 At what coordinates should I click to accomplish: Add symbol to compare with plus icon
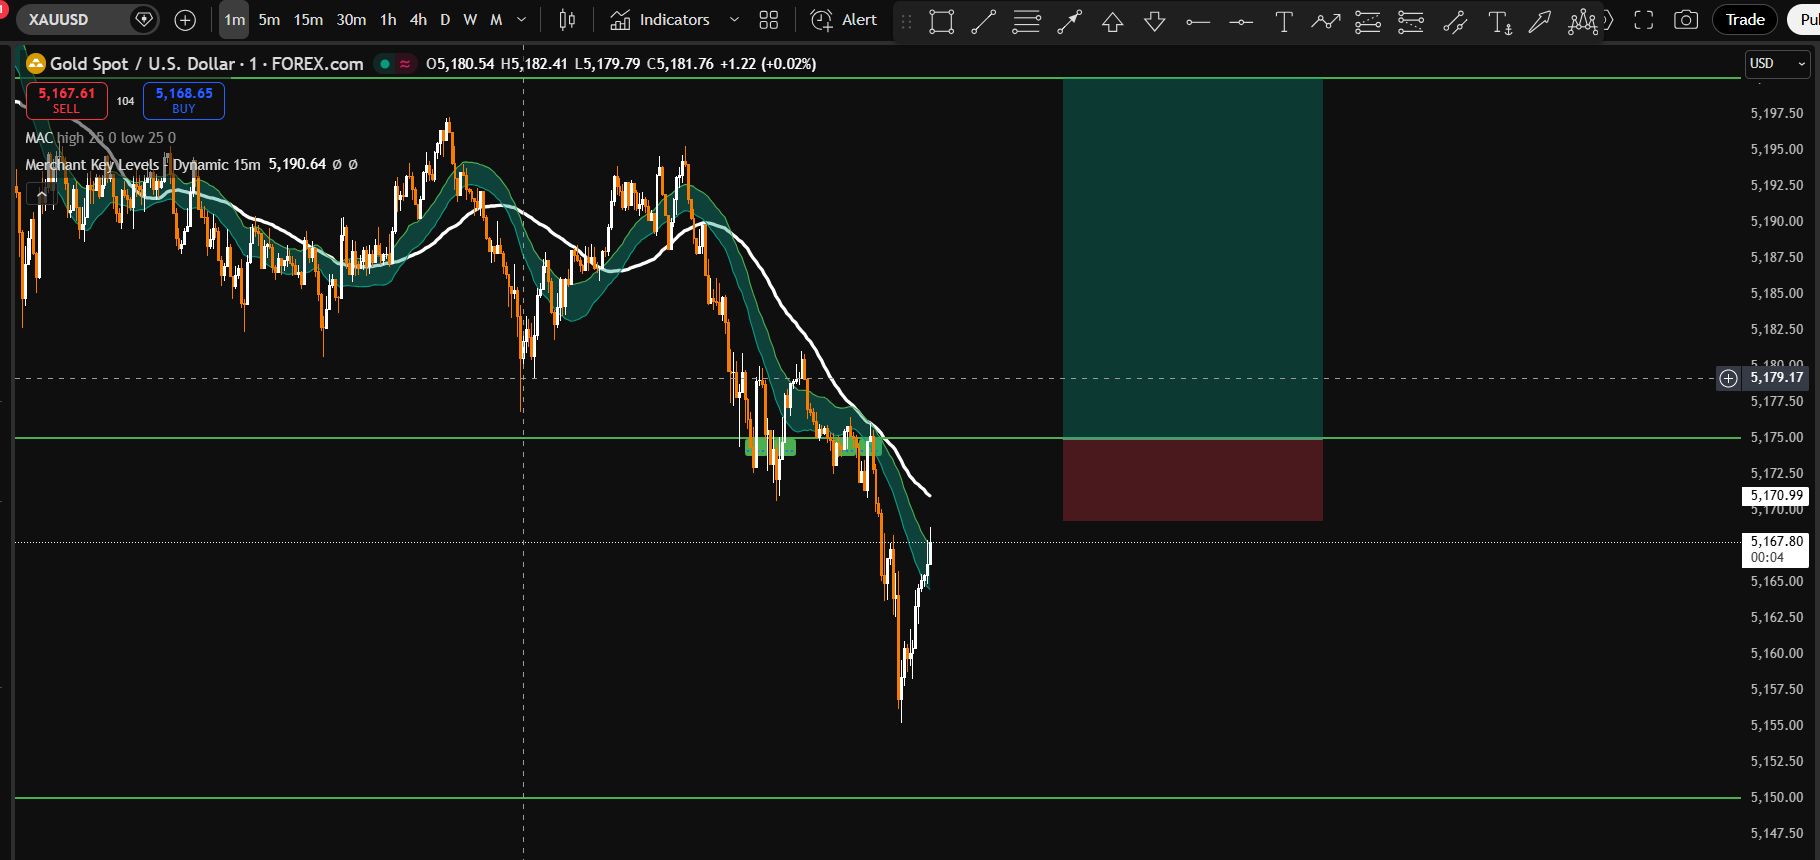pyautogui.click(x=185, y=20)
